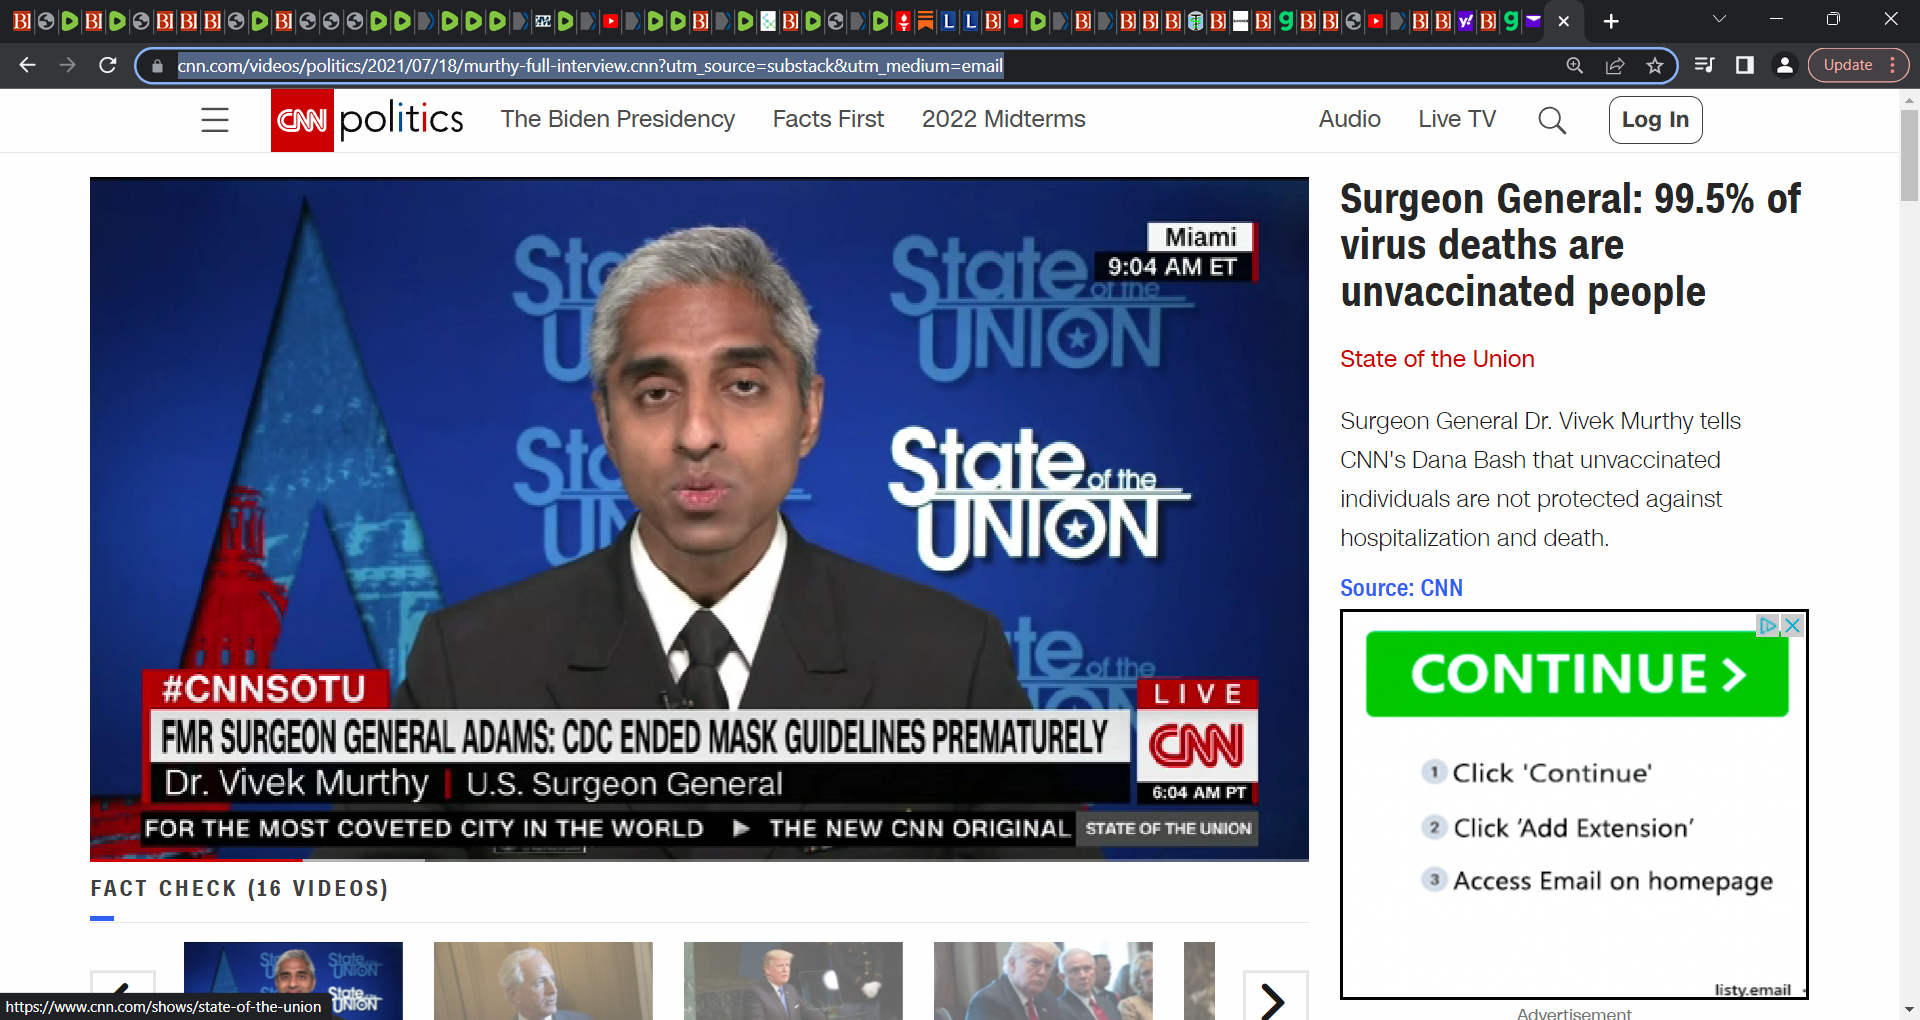This screenshot has height=1020, width=1920.
Task: Switch to the red torch icon tab
Action: (x=903, y=21)
